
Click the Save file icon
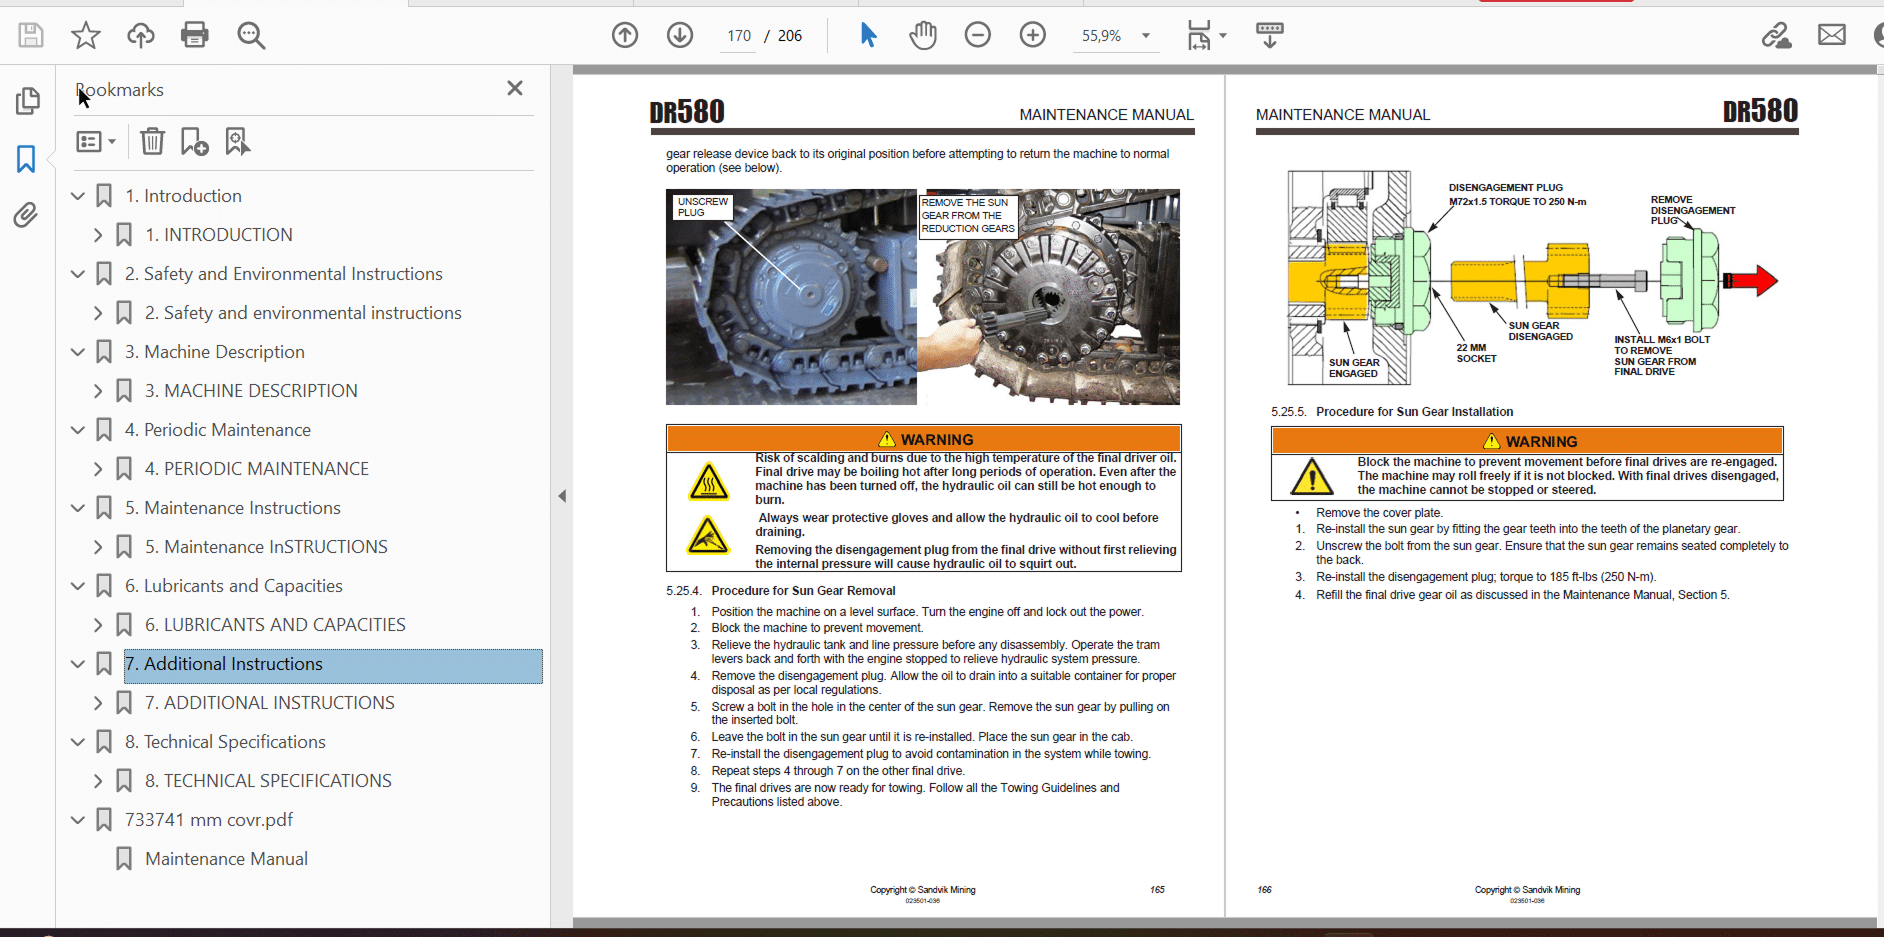31,35
